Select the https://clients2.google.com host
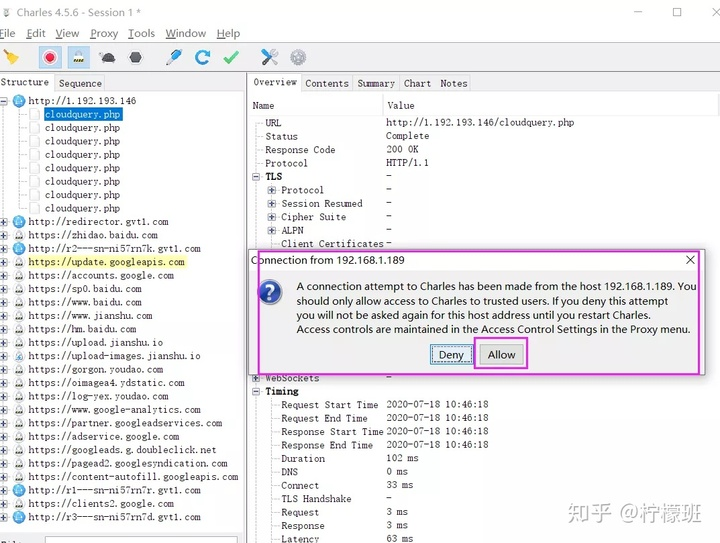 point(101,504)
